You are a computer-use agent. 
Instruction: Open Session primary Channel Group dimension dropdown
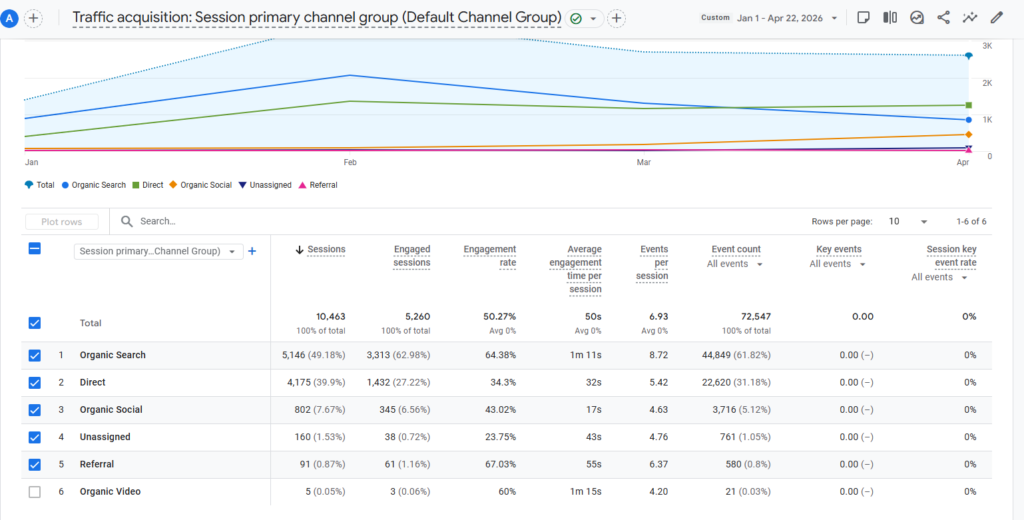[x=159, y=252]
